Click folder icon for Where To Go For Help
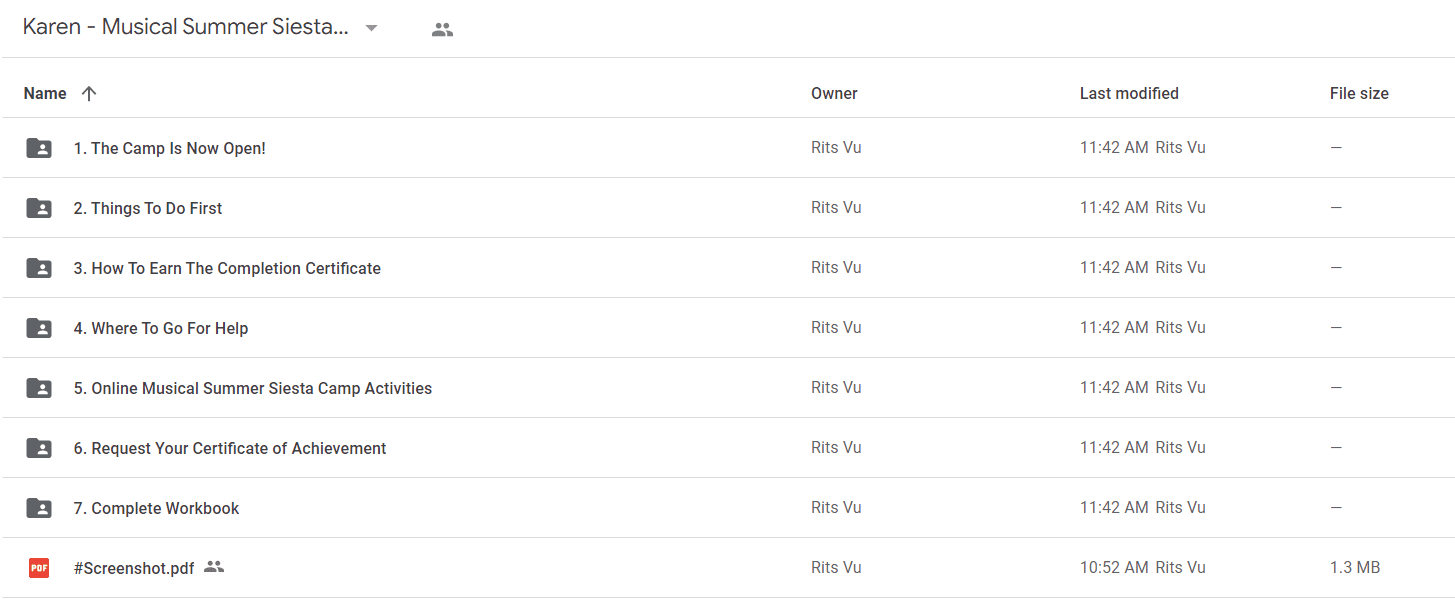The width and height of the screenshot is (1455, 599). point(39,328)
